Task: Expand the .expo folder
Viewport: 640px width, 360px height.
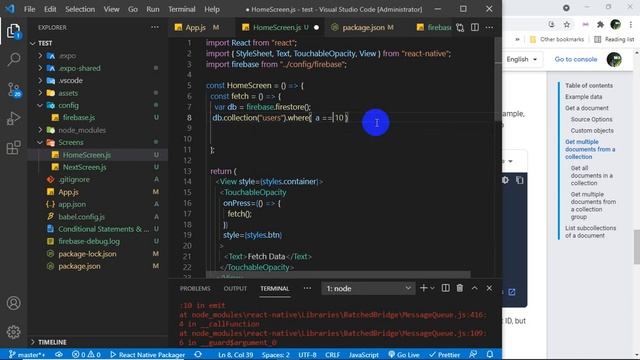Action: pyautogui.click(x=40, y=56)
